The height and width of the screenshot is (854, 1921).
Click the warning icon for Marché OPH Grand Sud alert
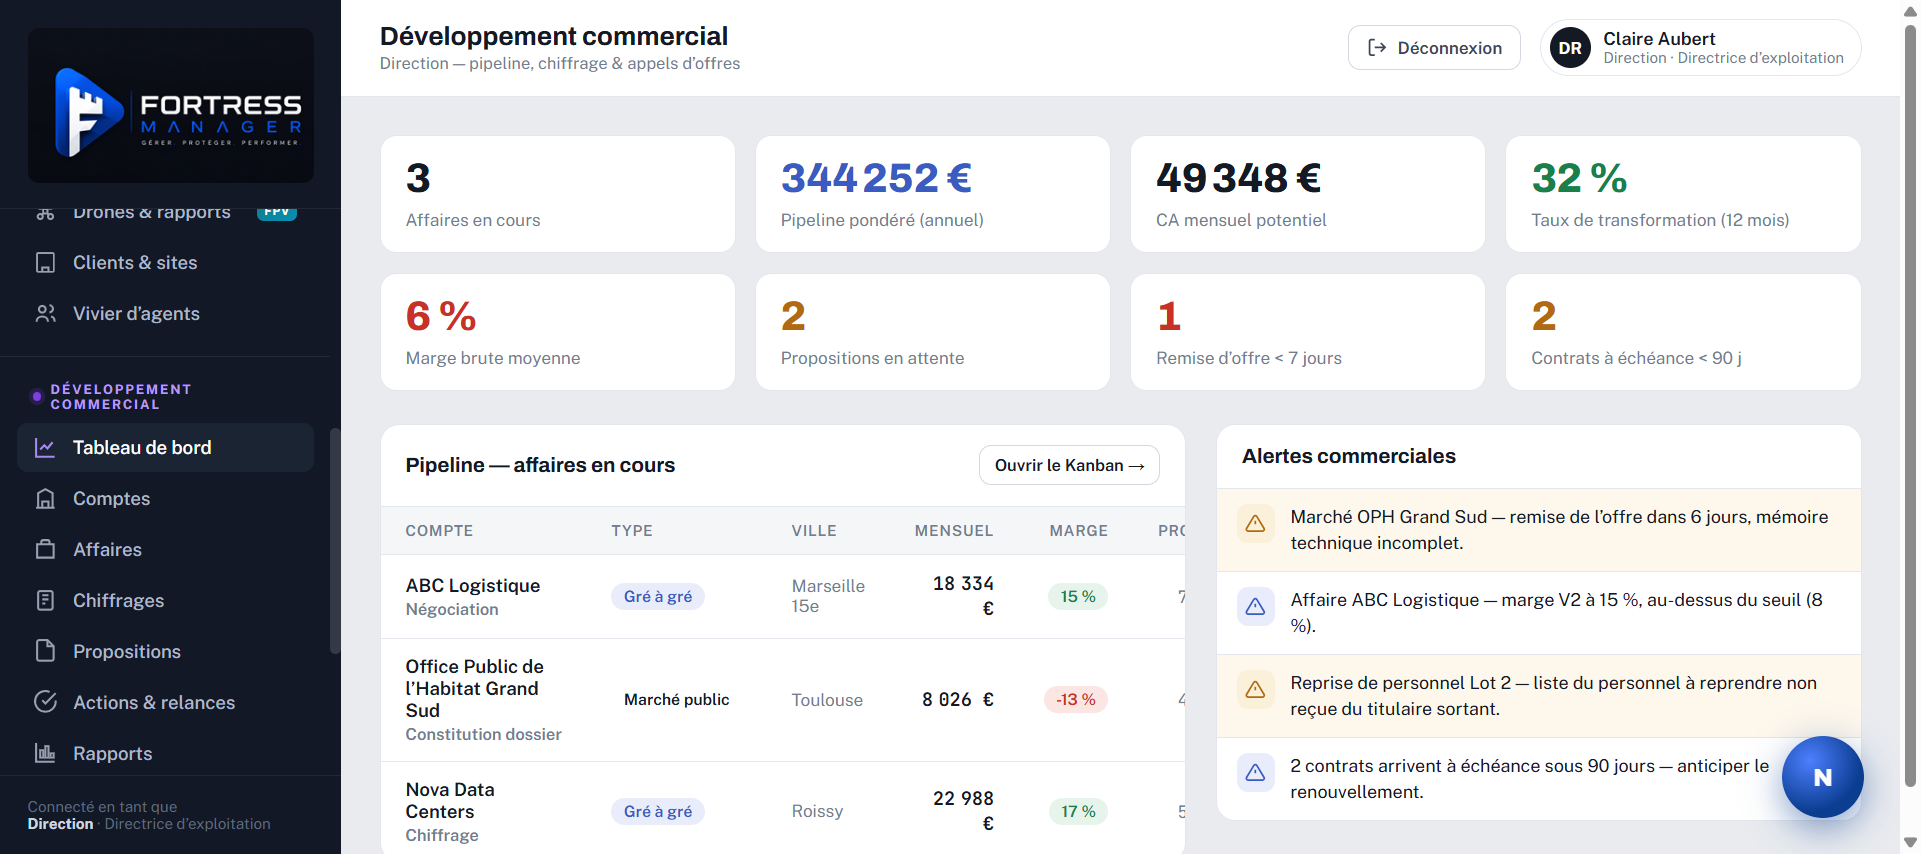tap(1255, 524)
